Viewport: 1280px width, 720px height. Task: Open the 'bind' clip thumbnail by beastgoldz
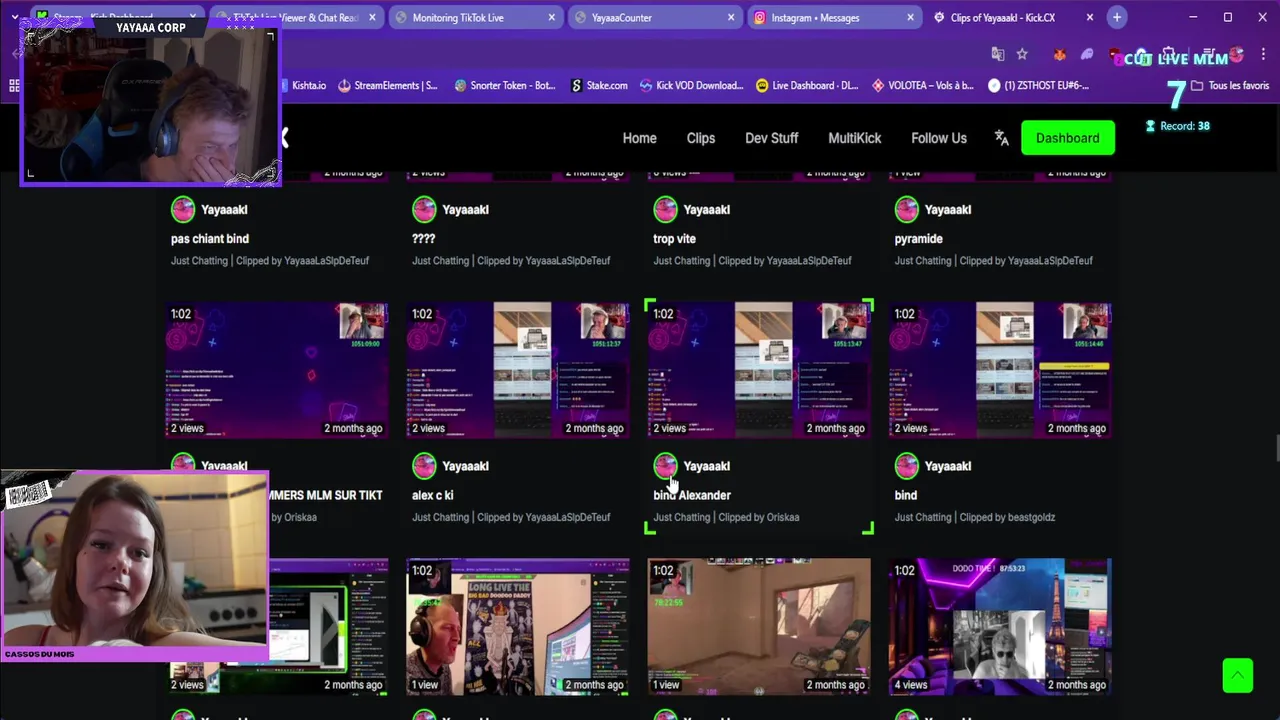coord(999,370)
